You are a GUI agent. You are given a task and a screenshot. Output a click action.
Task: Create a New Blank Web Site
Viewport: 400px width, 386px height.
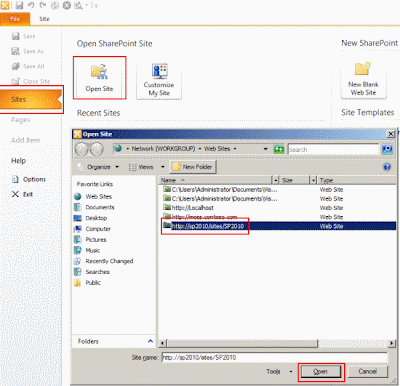(363, 79)
